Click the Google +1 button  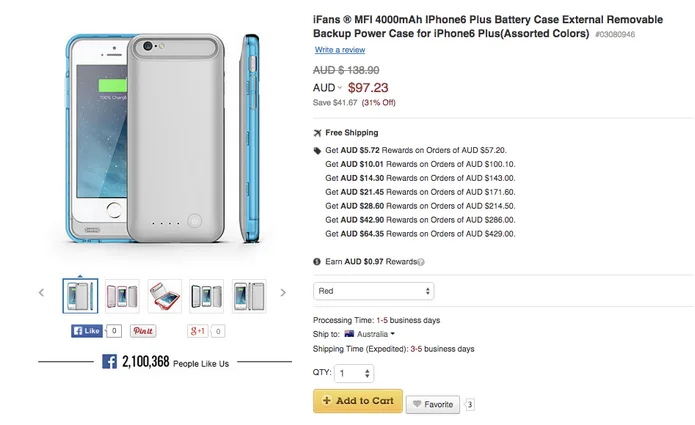click(x=198, y=330)
